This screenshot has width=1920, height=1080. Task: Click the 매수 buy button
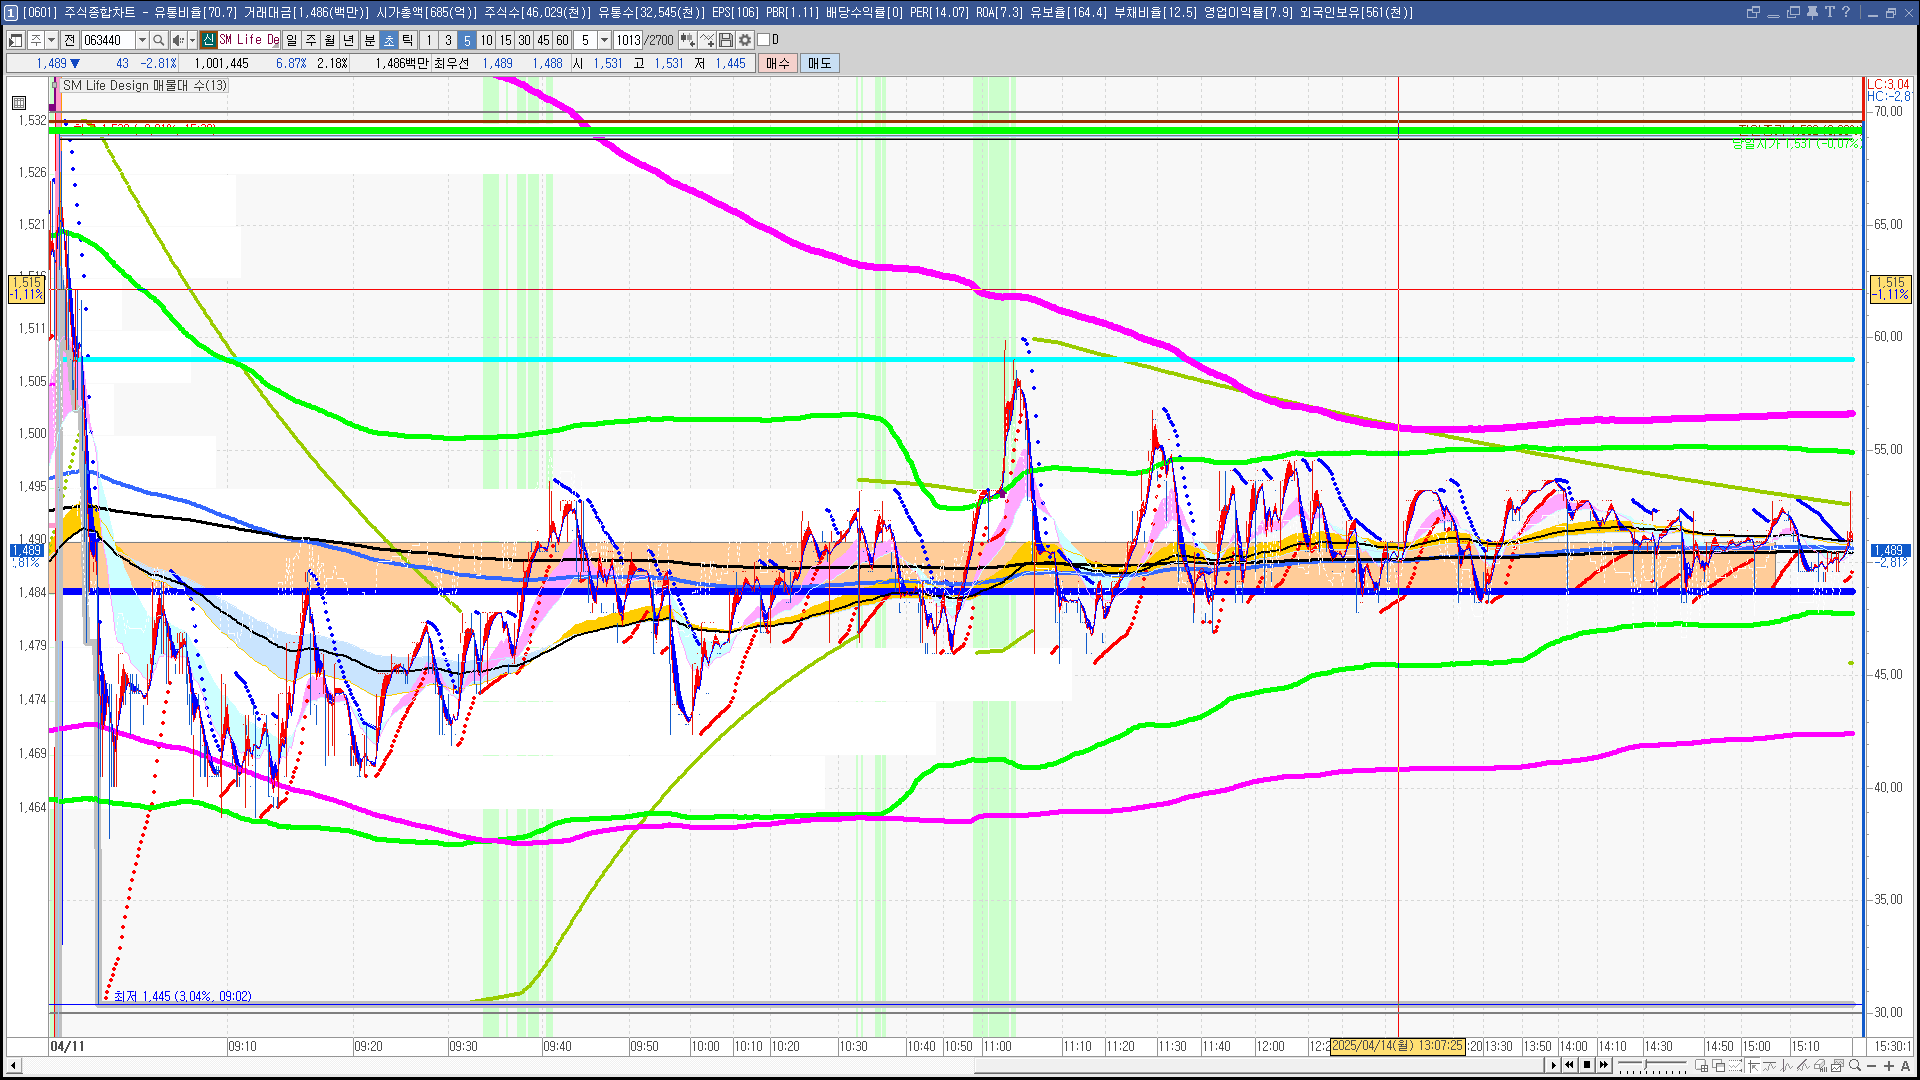pos(777,63)
